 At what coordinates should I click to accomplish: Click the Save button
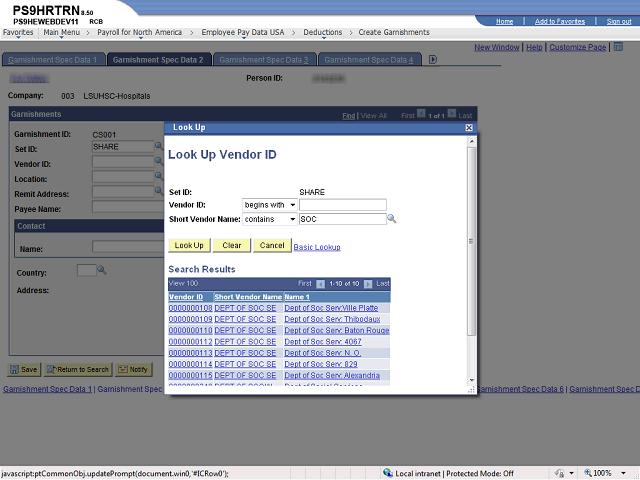click(24, 369)
